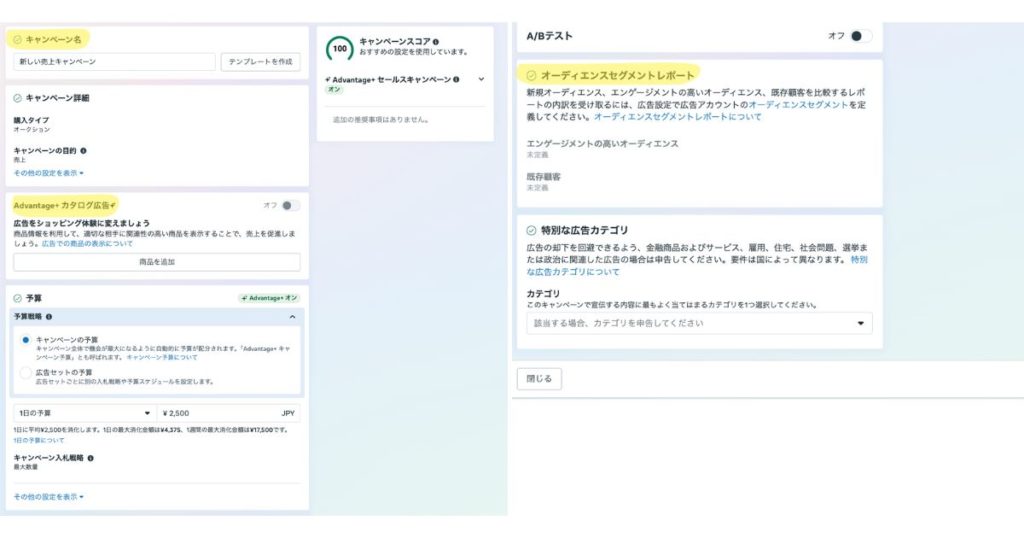The image size is (1024, 538).
Task: Click info icon next to キャンペーンスコア
Action: click(436, 42)
